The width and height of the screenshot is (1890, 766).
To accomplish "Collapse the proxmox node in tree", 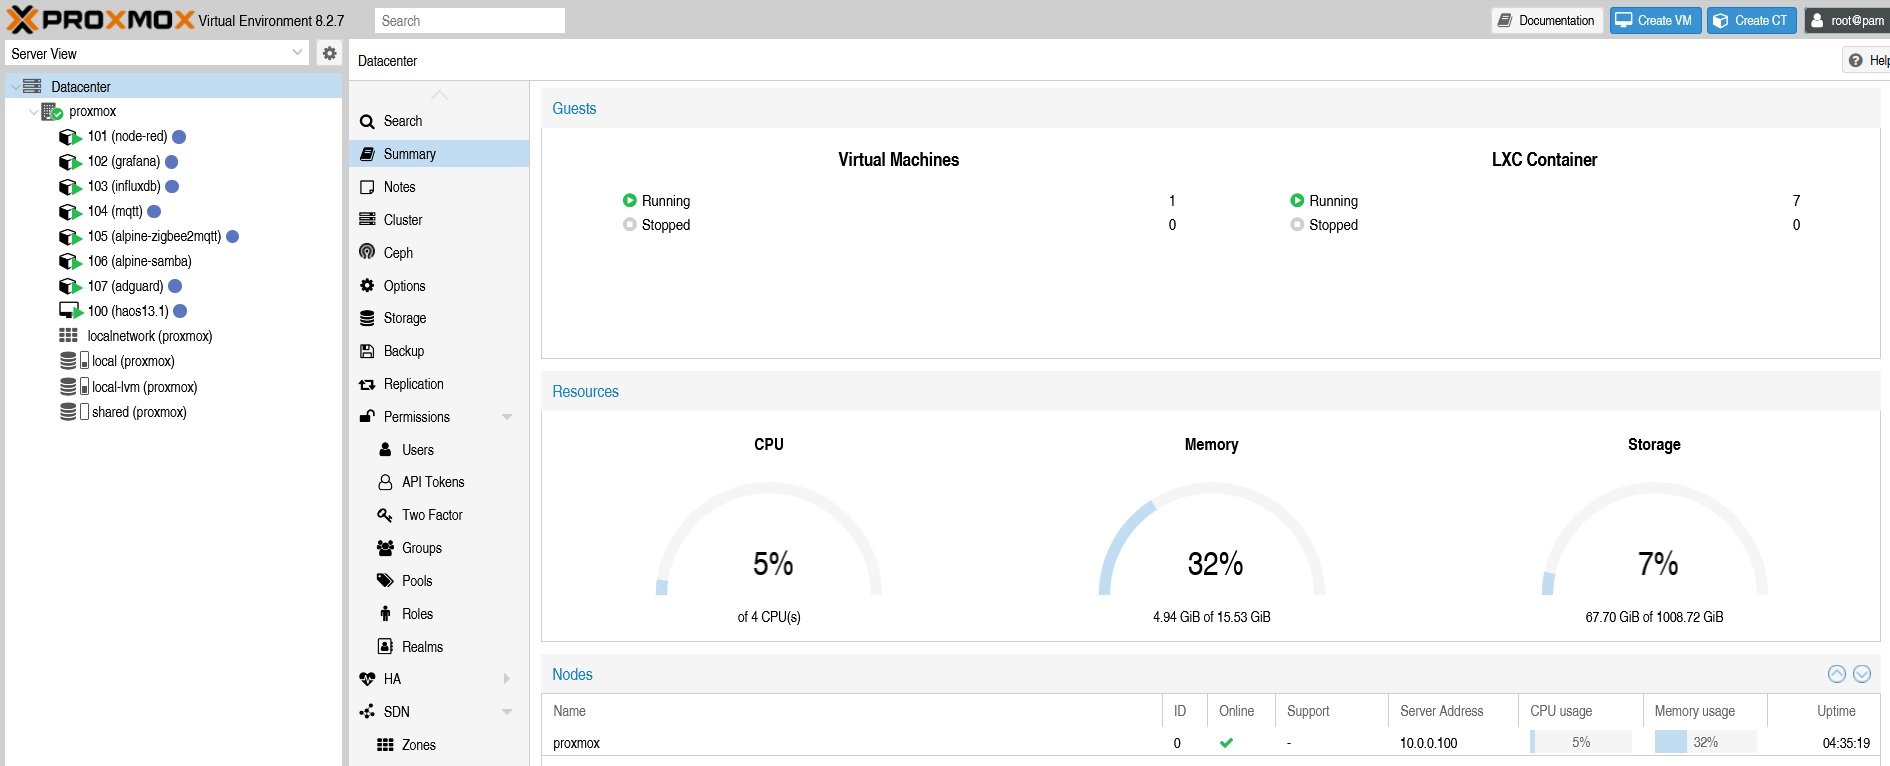I will pyautogui.click(x=34, y=112).
